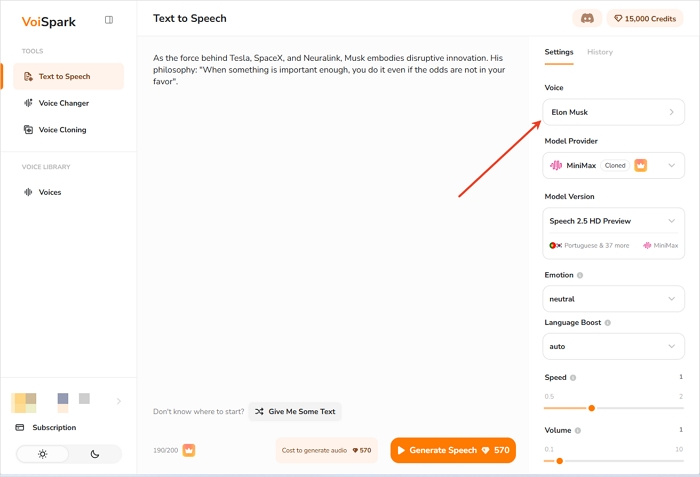Switch to dark mode moon toggle
This screenshot has width=700, height=477.
95,454
